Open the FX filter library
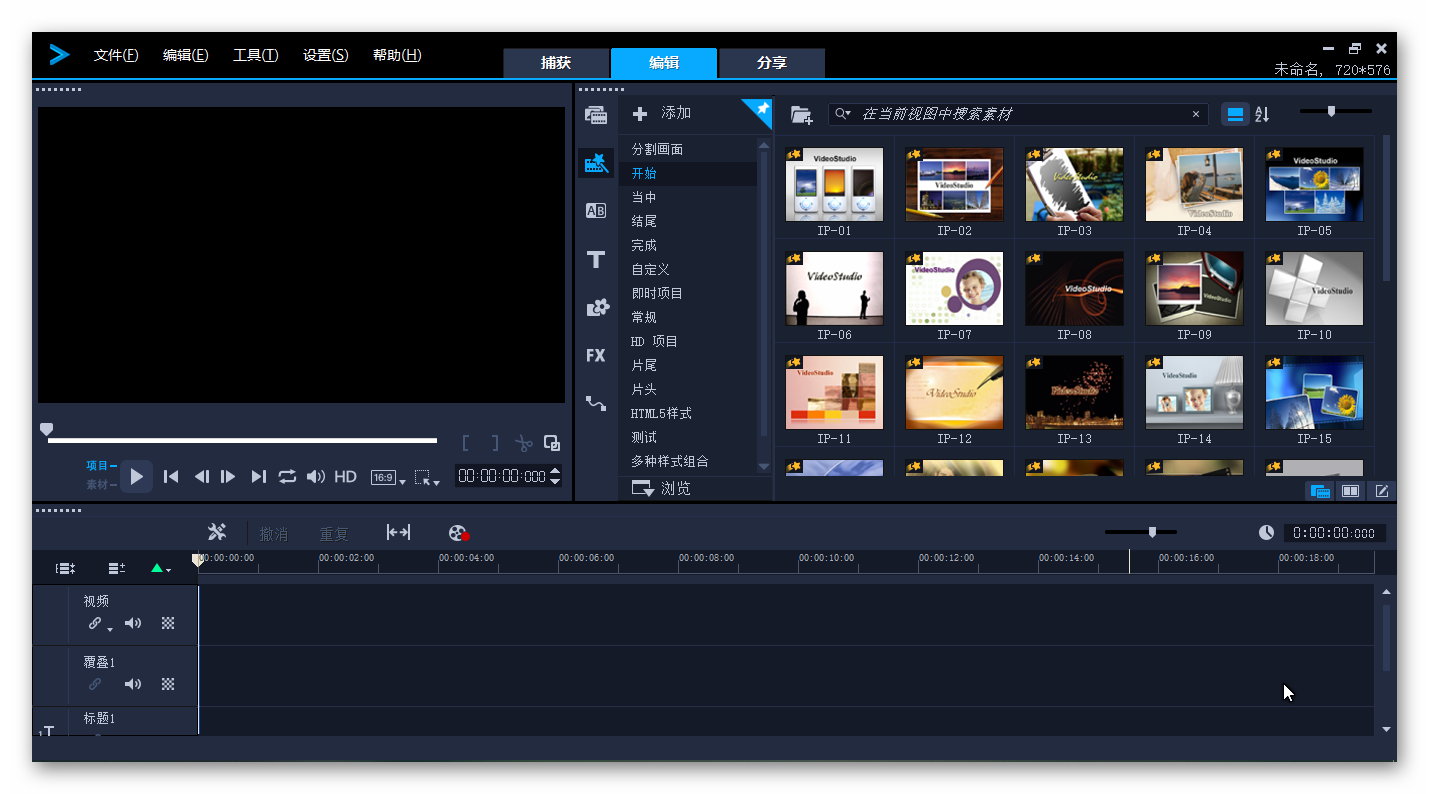This screenshot has width=1429, height=794. pyautogui.click(x=596, y=355)
